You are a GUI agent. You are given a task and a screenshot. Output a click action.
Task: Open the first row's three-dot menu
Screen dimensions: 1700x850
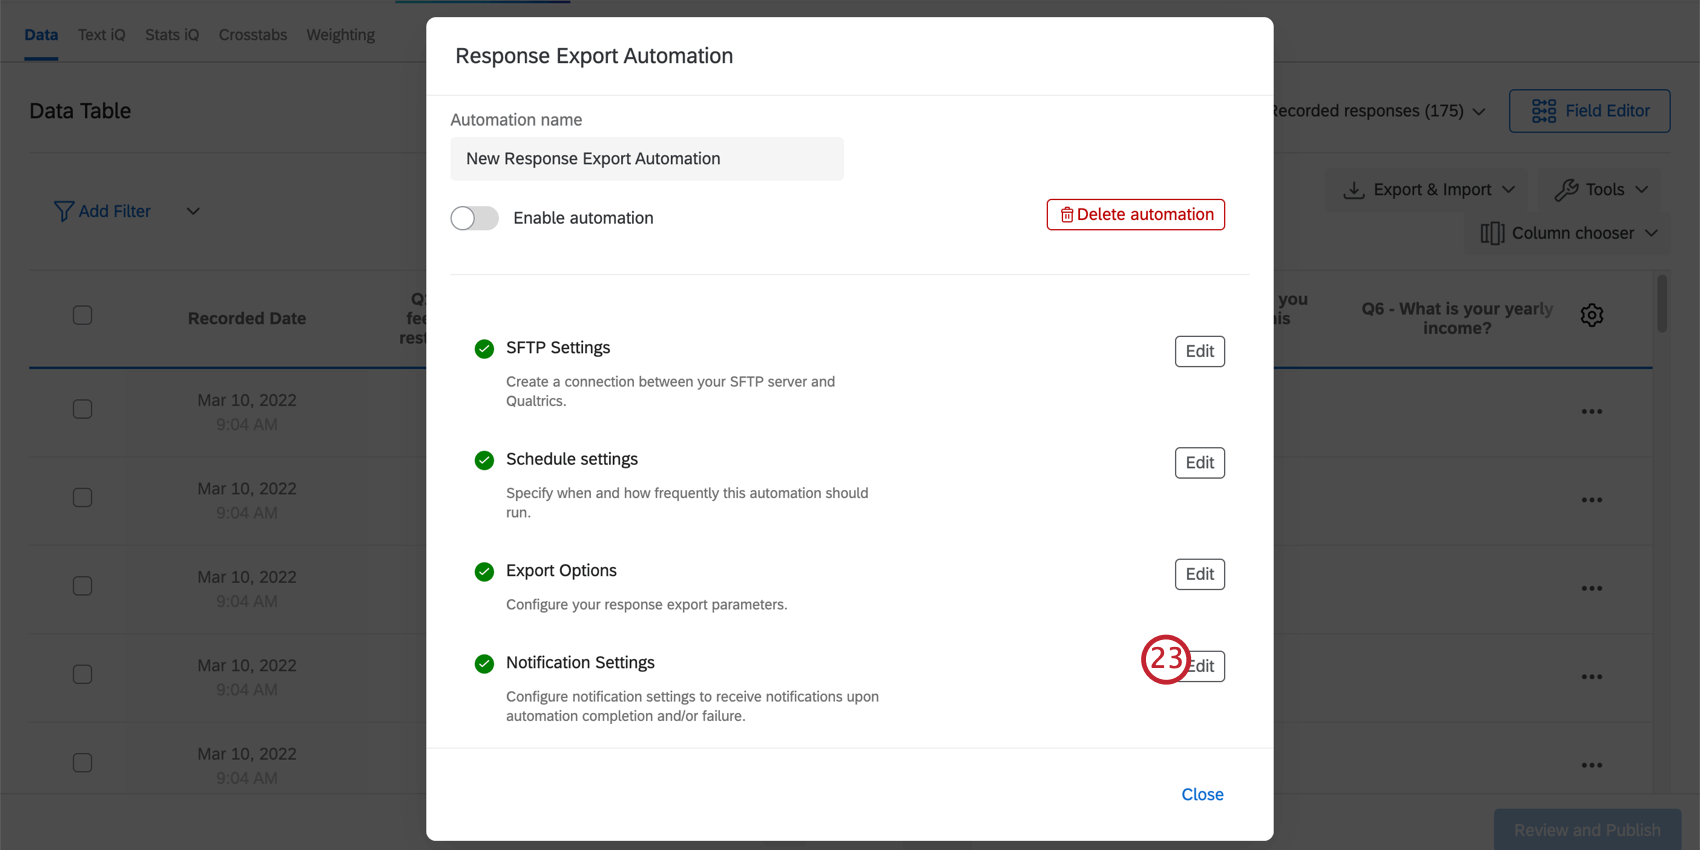(1591, 412)
